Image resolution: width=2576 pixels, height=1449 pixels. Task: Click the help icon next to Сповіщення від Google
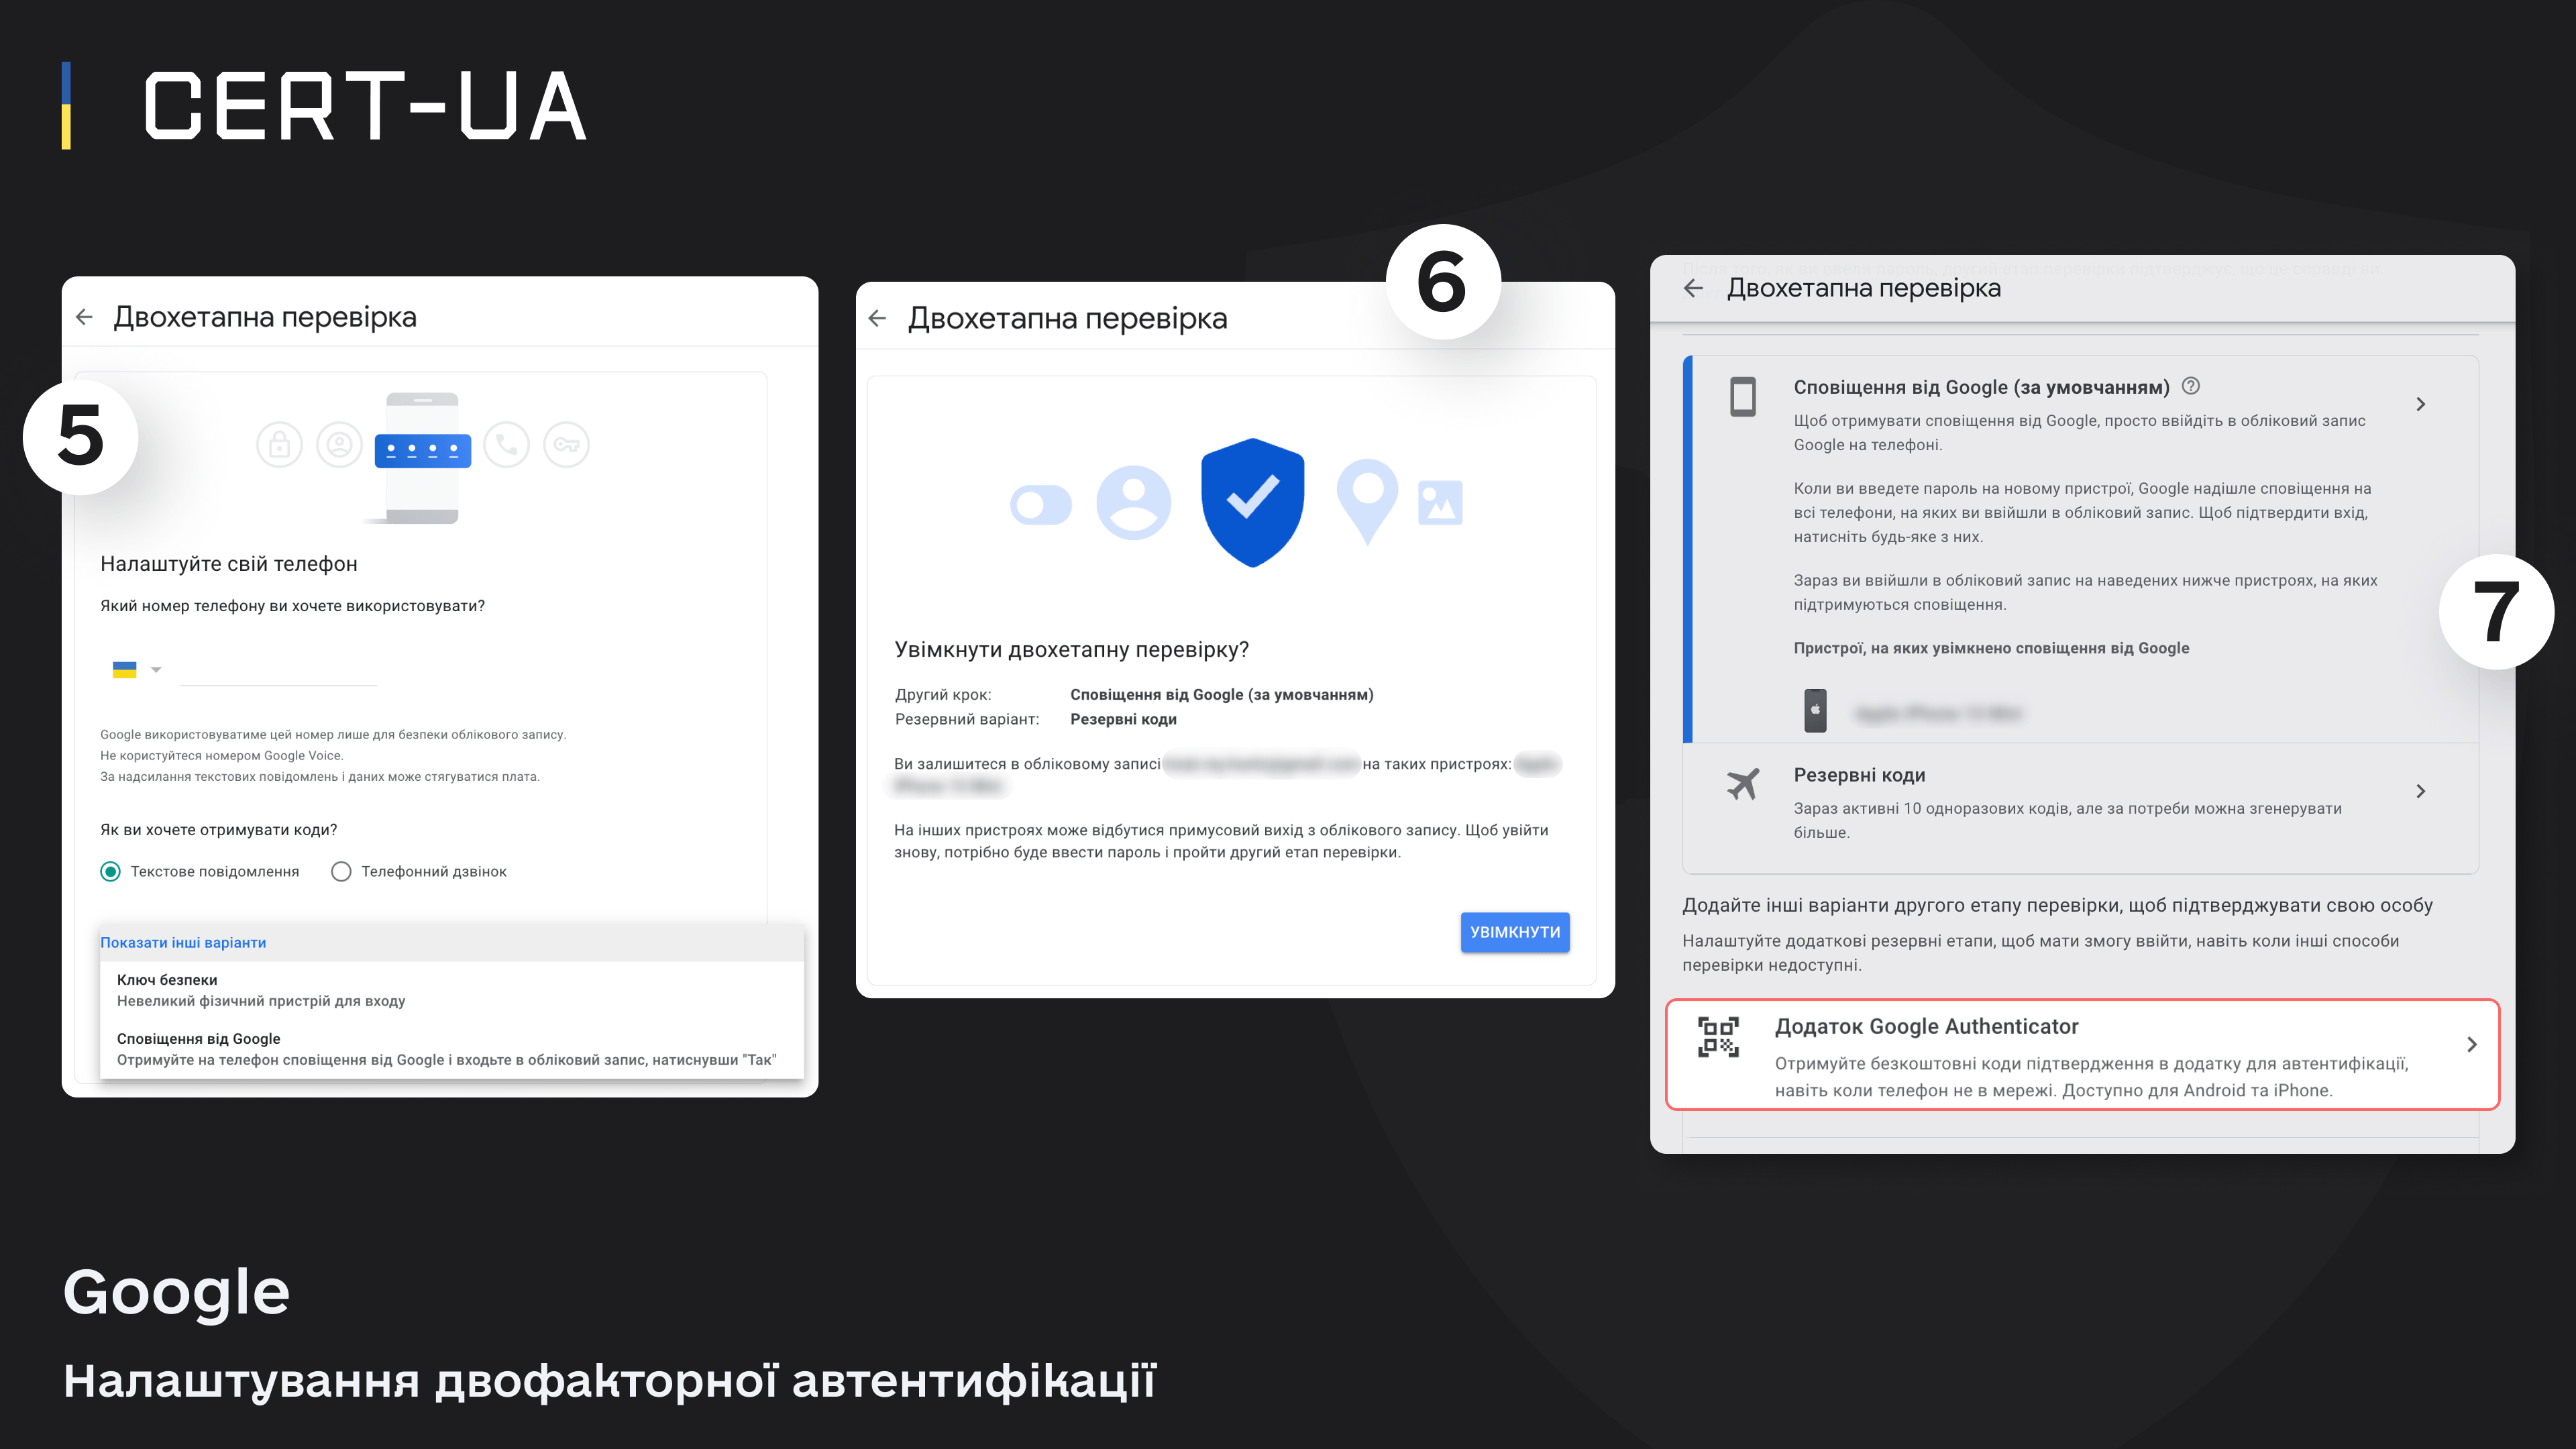(x=2190, y=386)
